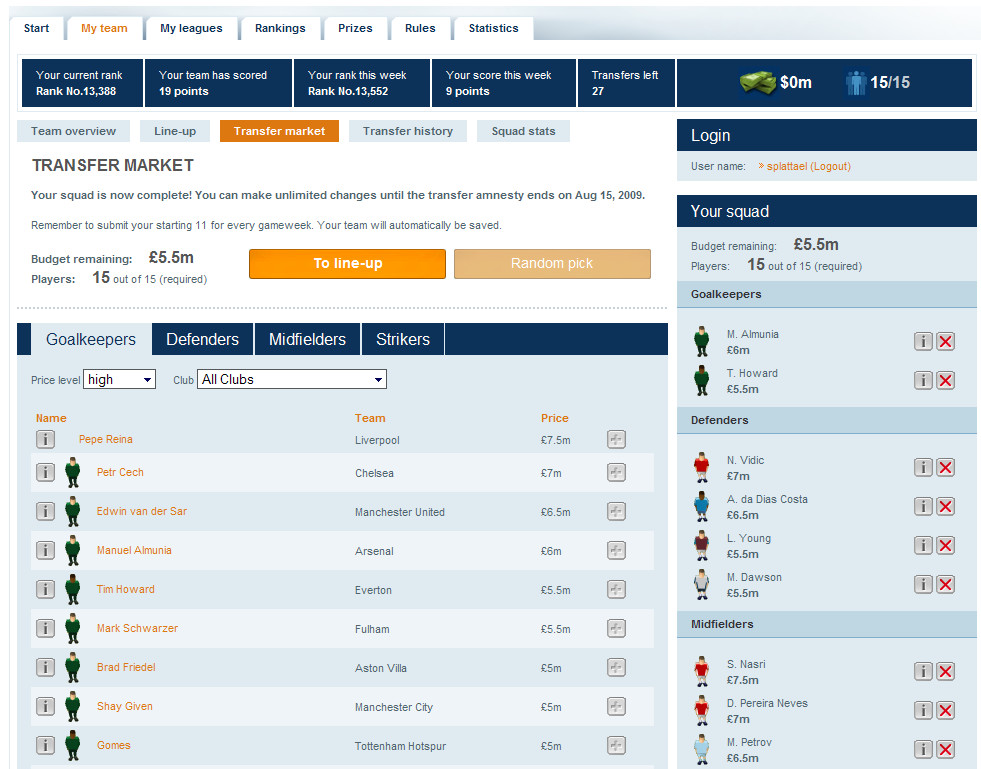Screen dimensions: 981x769
Task: Open the Prizes tab
Action: point(355,28)
